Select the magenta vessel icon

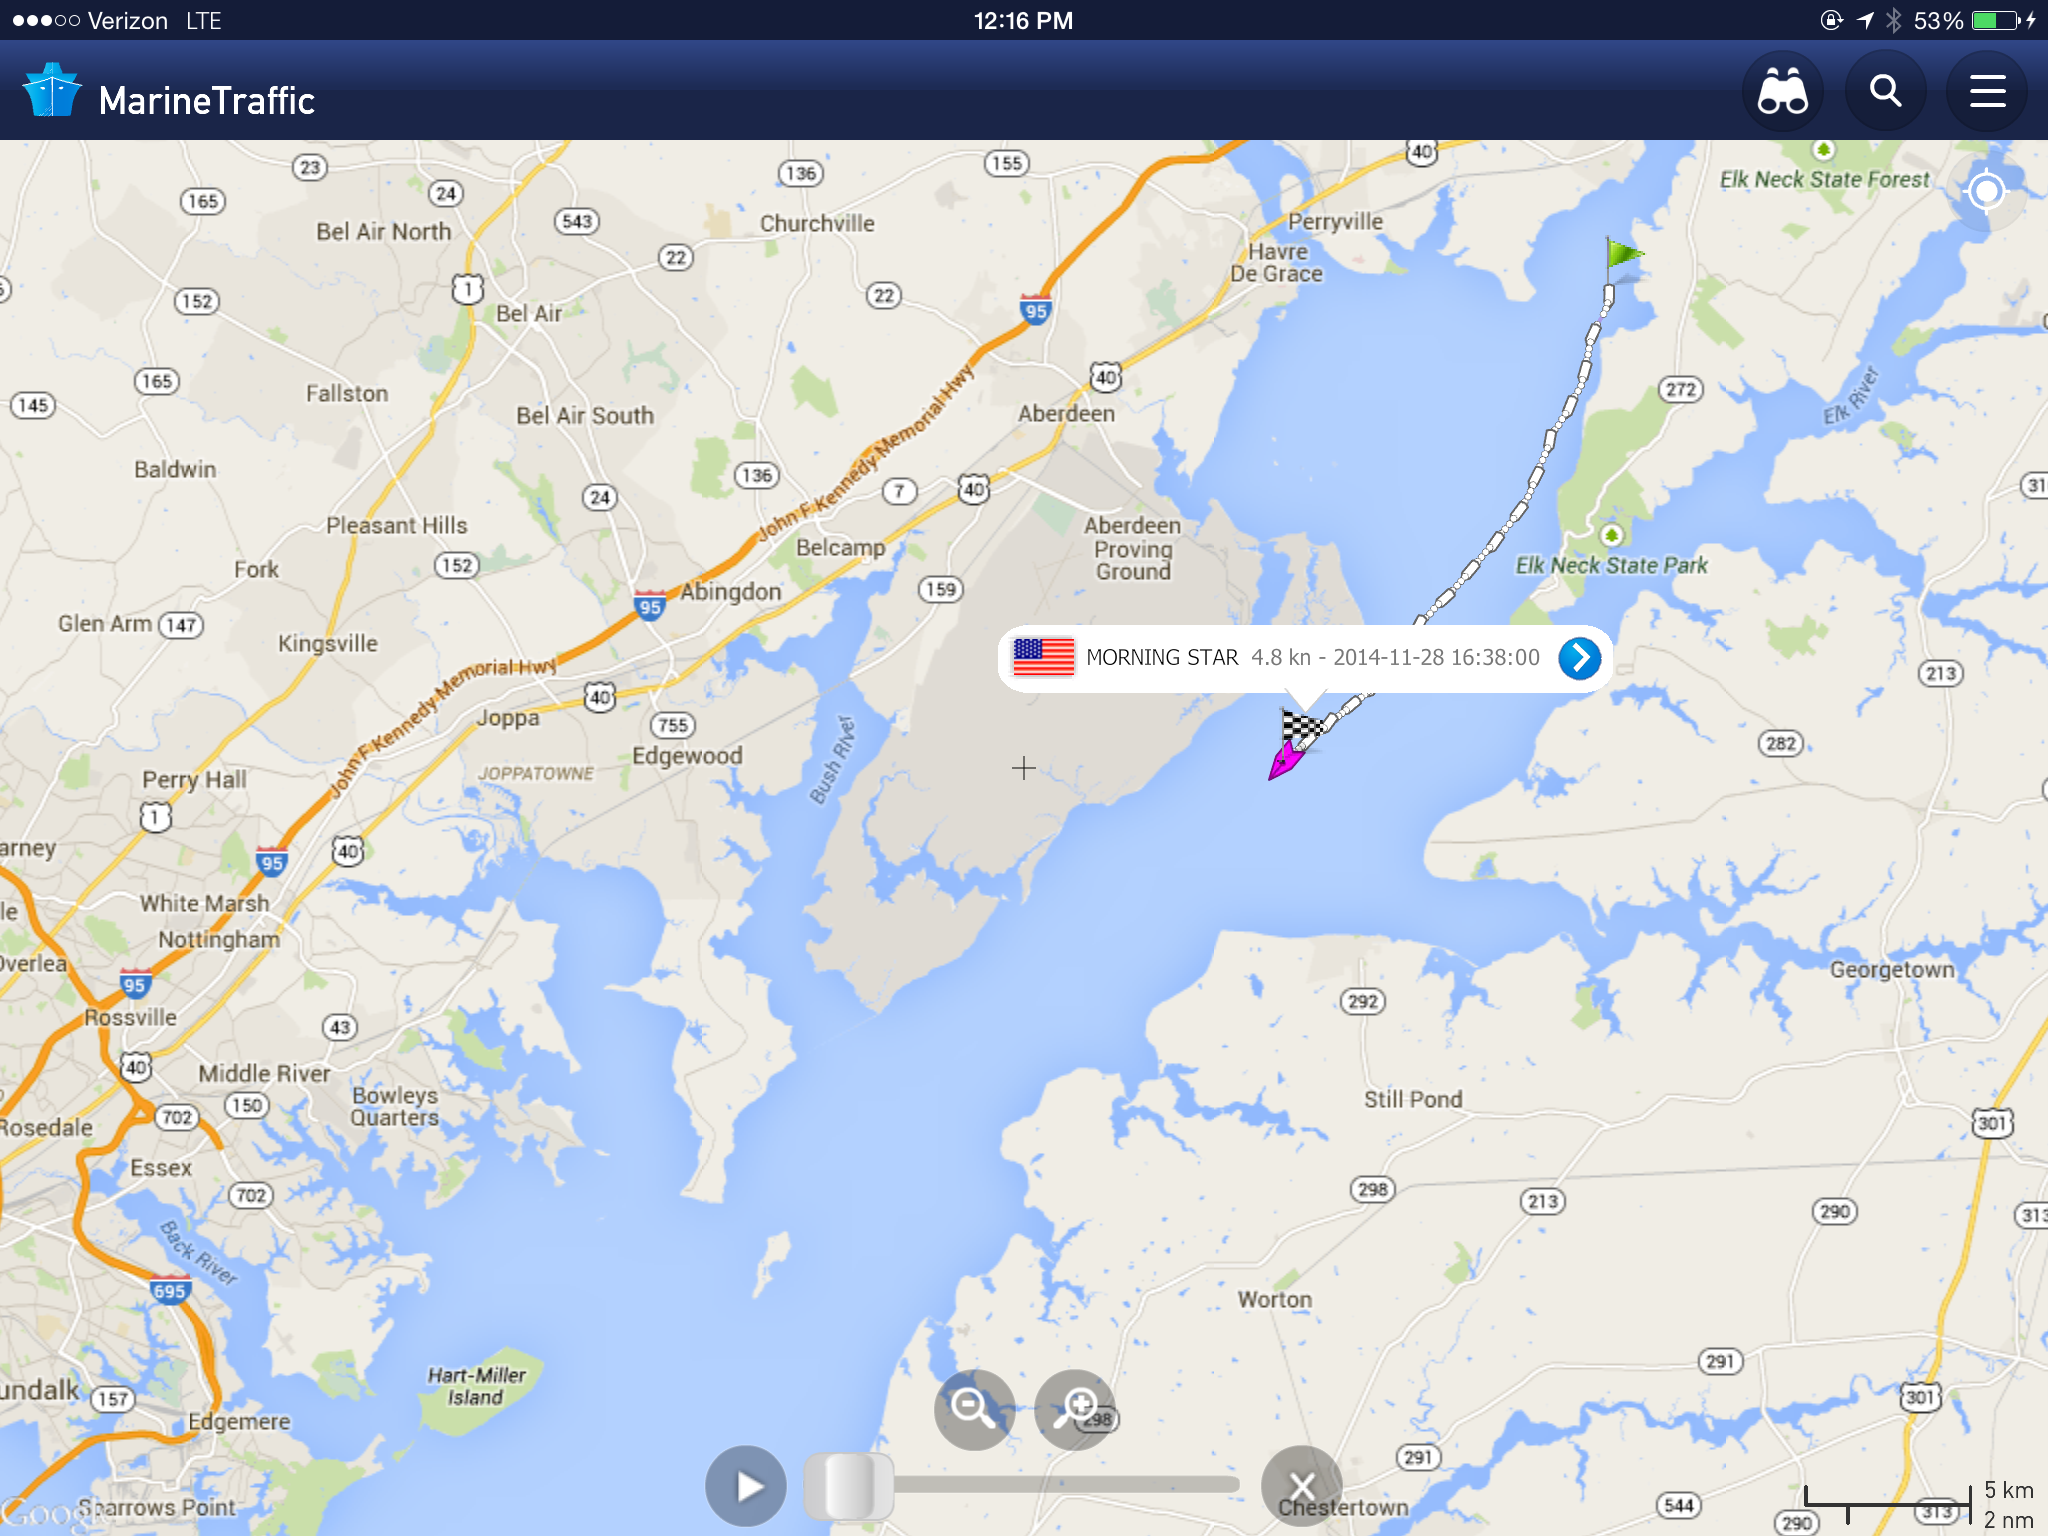point(1287,759)
